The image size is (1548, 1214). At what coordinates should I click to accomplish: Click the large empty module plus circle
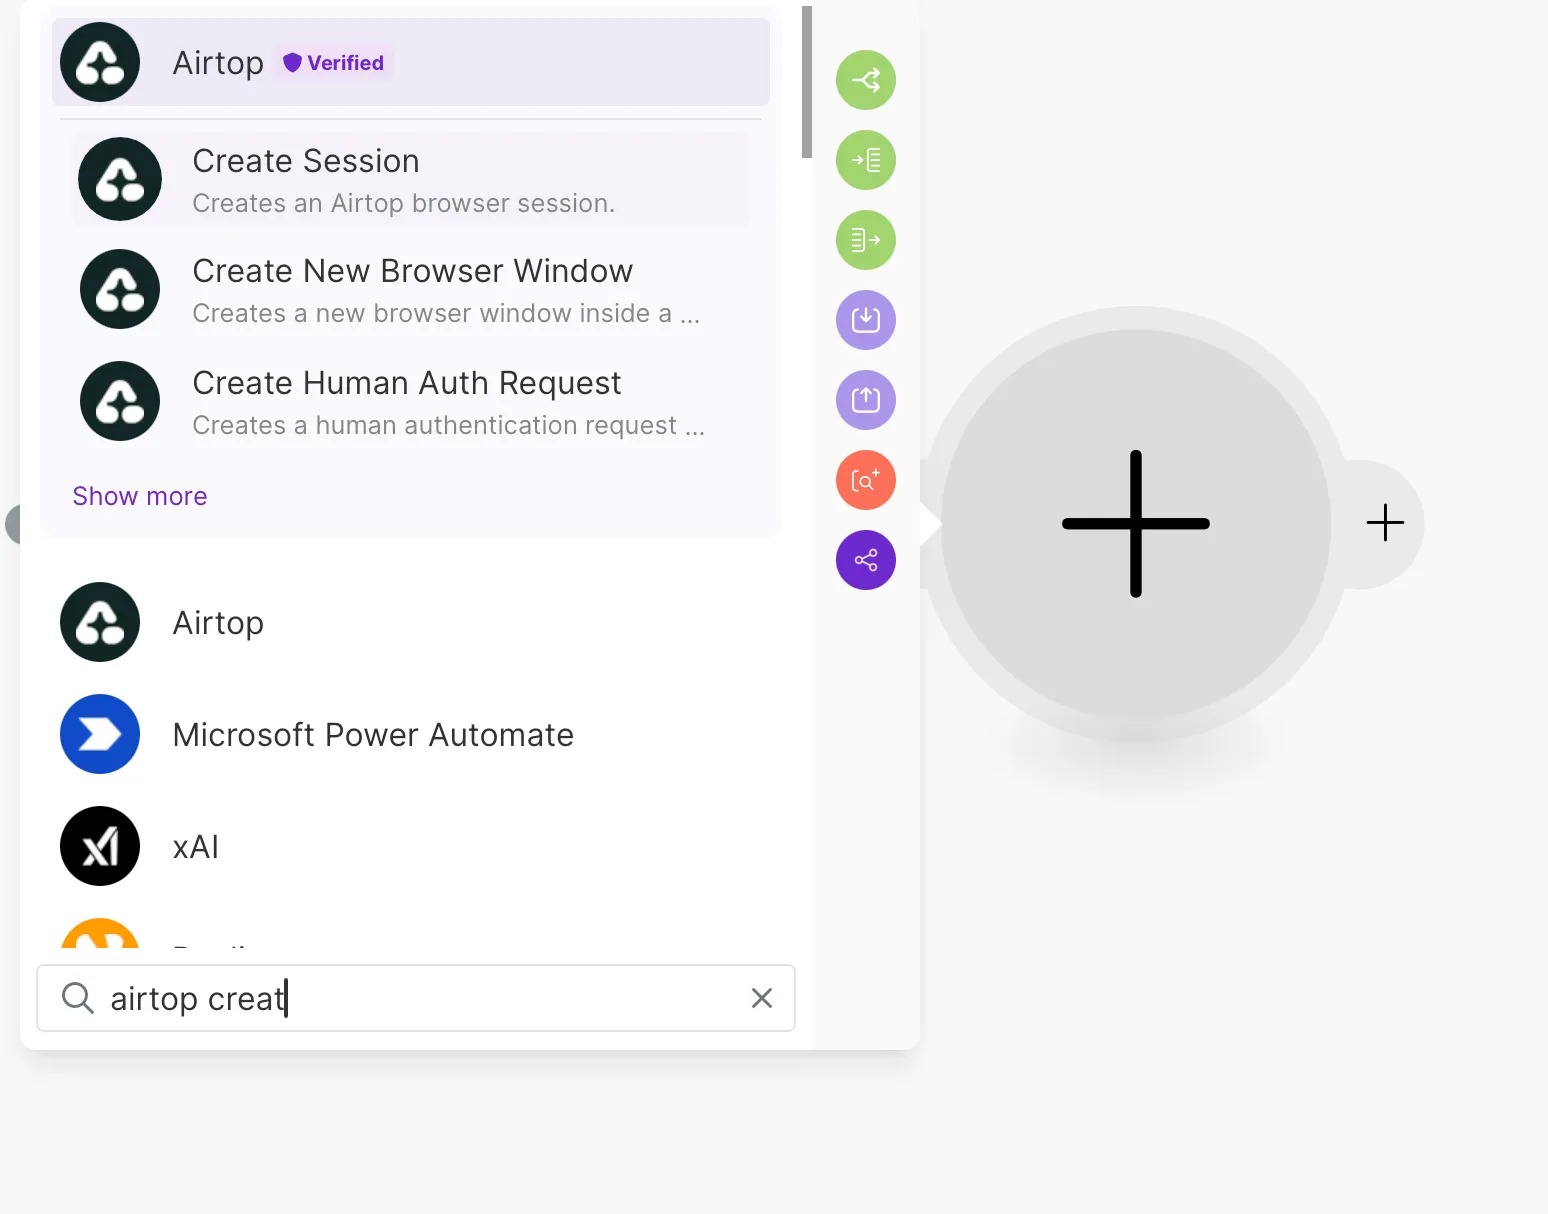click(x=1136, y=524)
